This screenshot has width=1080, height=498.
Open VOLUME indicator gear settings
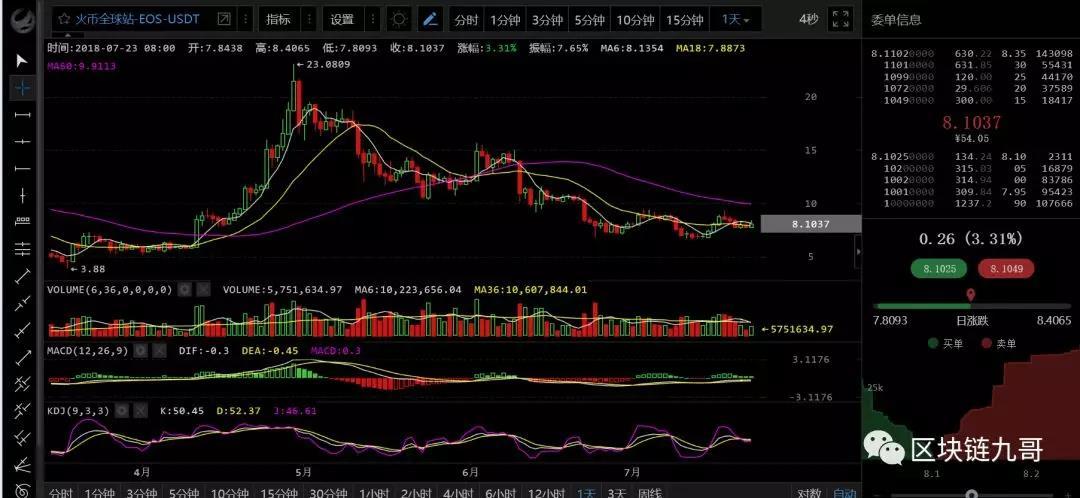click(184, 290)
